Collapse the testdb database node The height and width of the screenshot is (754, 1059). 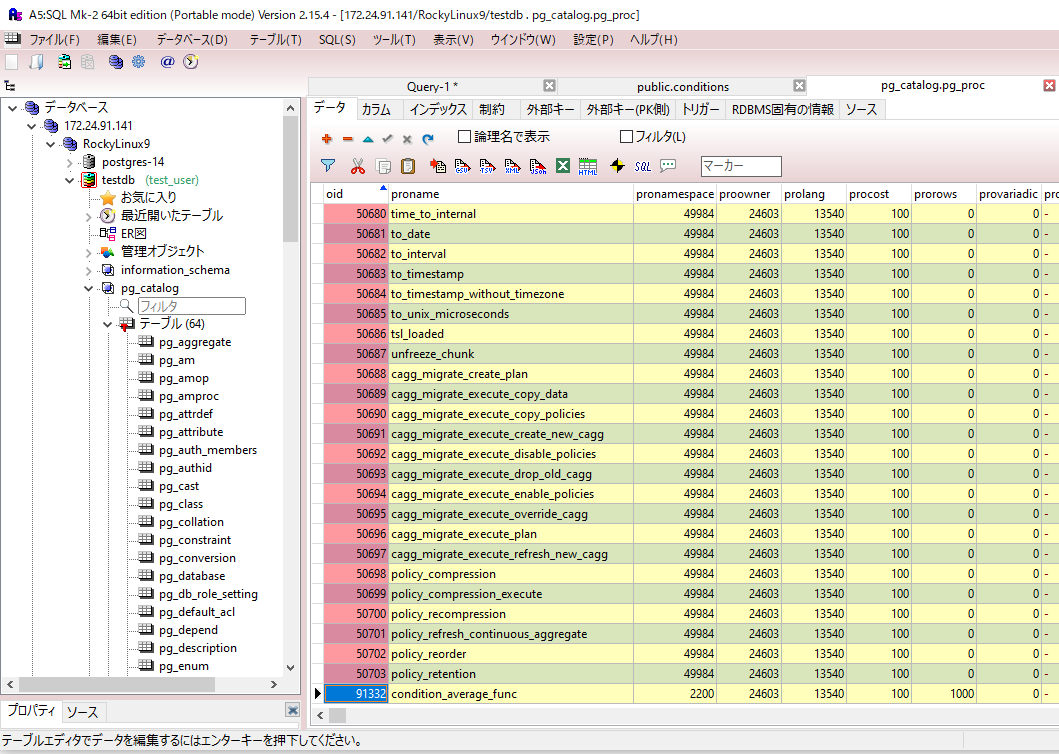click(x=70, y=180)
